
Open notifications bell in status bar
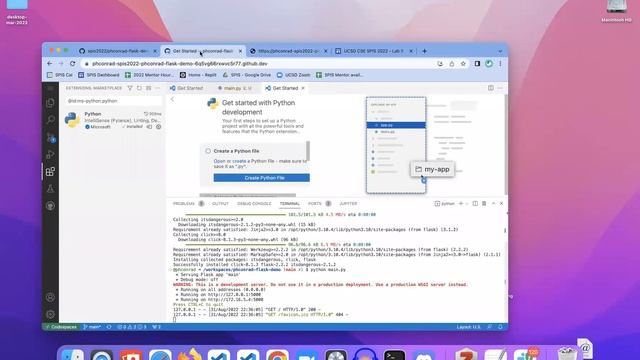[x=500, y=327]
